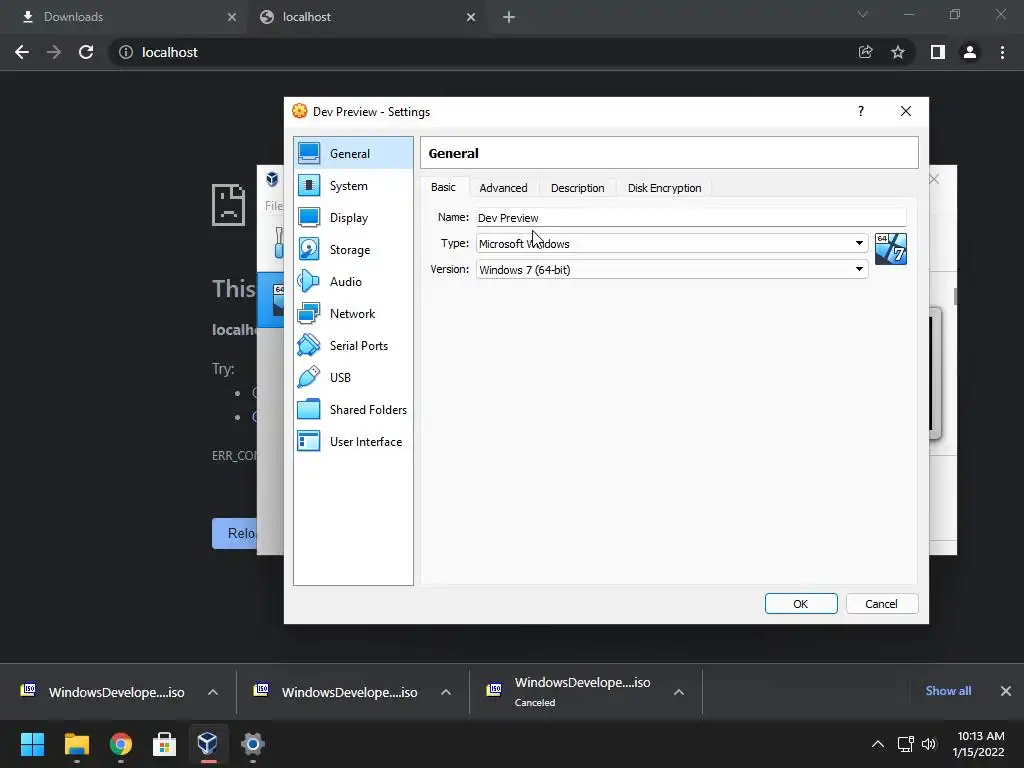Switch to the Disk Encryption tab
Image resolution: width=1024 pixels, height=768 pixels.
664,188
